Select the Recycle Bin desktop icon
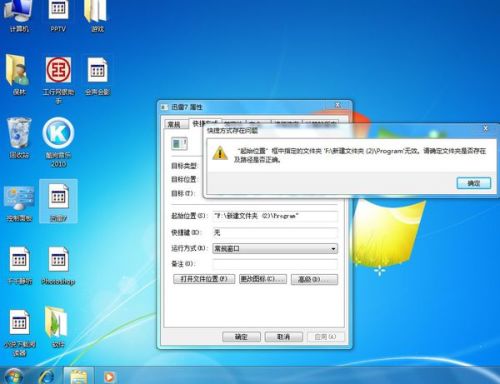500x384 pixels. point(19,137)
